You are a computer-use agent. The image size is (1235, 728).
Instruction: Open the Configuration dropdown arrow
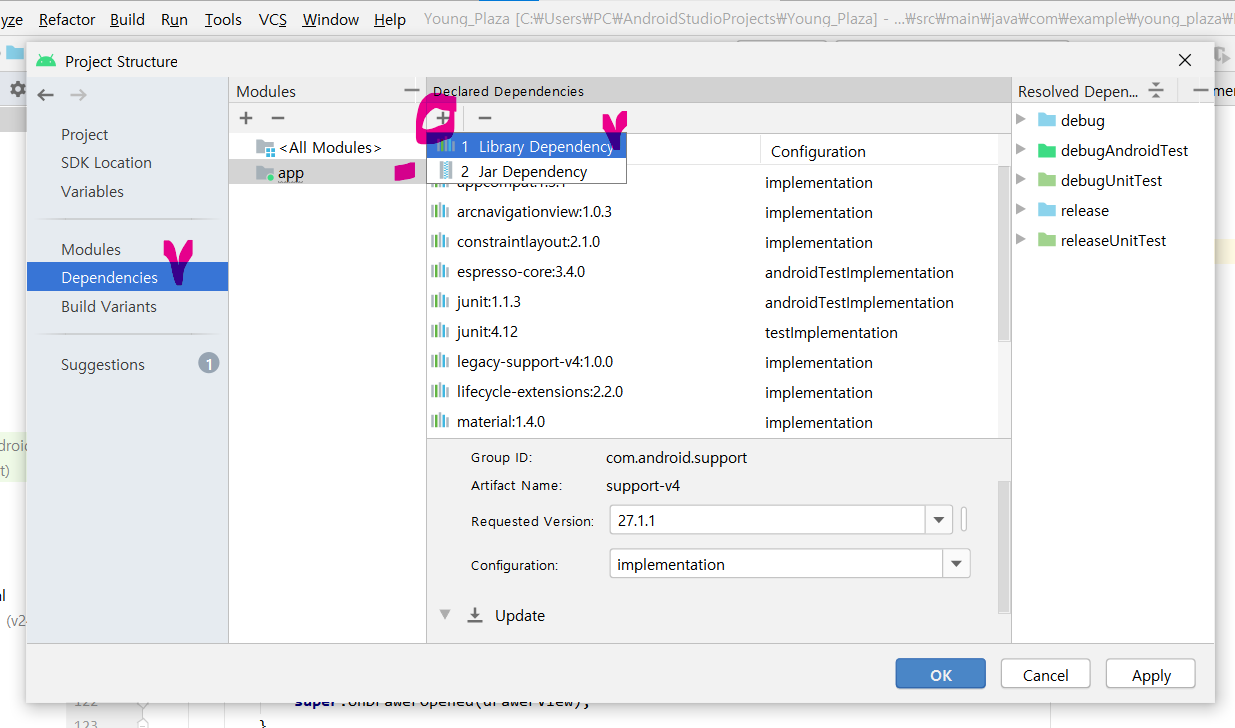(x=957, y=564)
